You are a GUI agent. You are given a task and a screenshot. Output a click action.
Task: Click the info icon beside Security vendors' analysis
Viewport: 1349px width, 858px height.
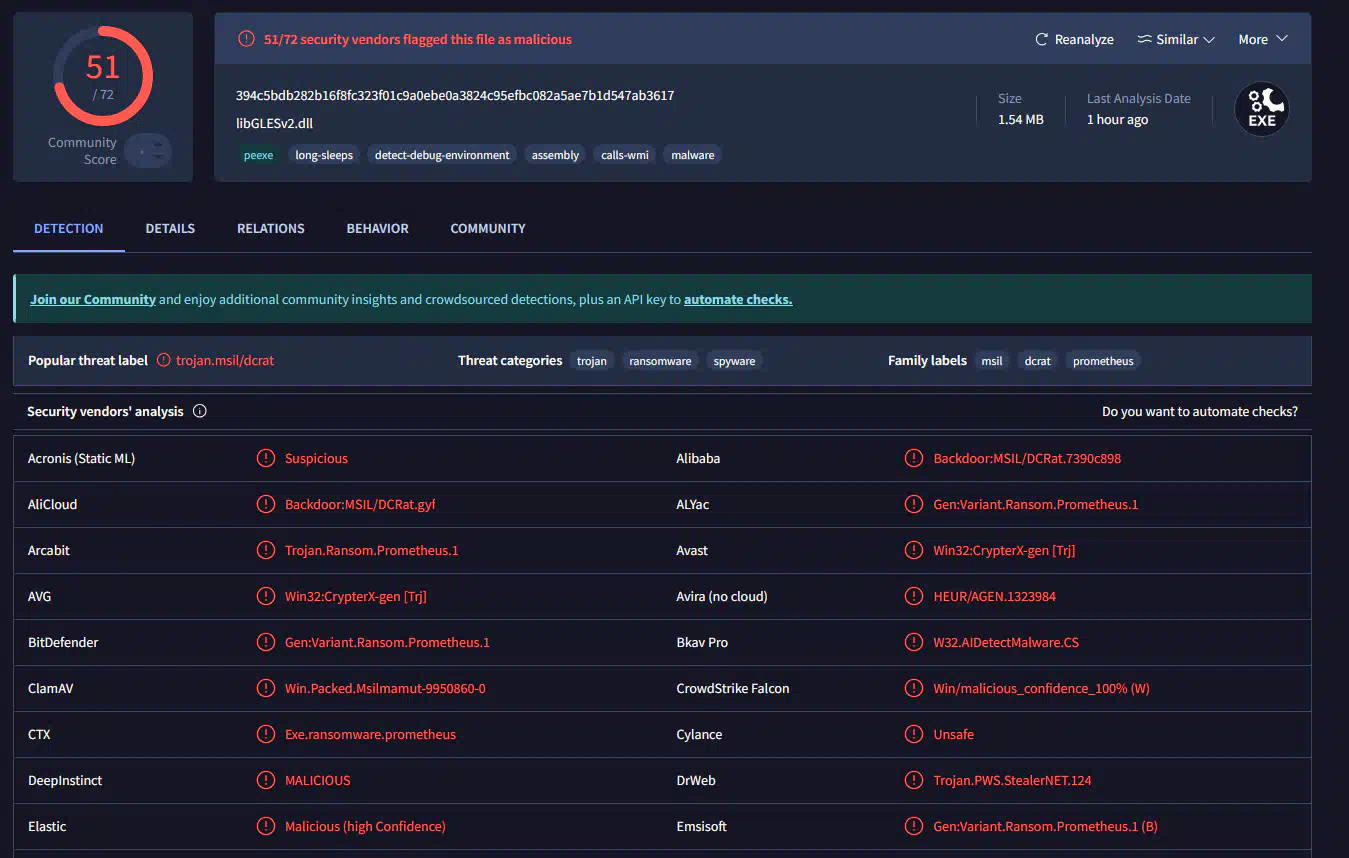tap(200, 411)
